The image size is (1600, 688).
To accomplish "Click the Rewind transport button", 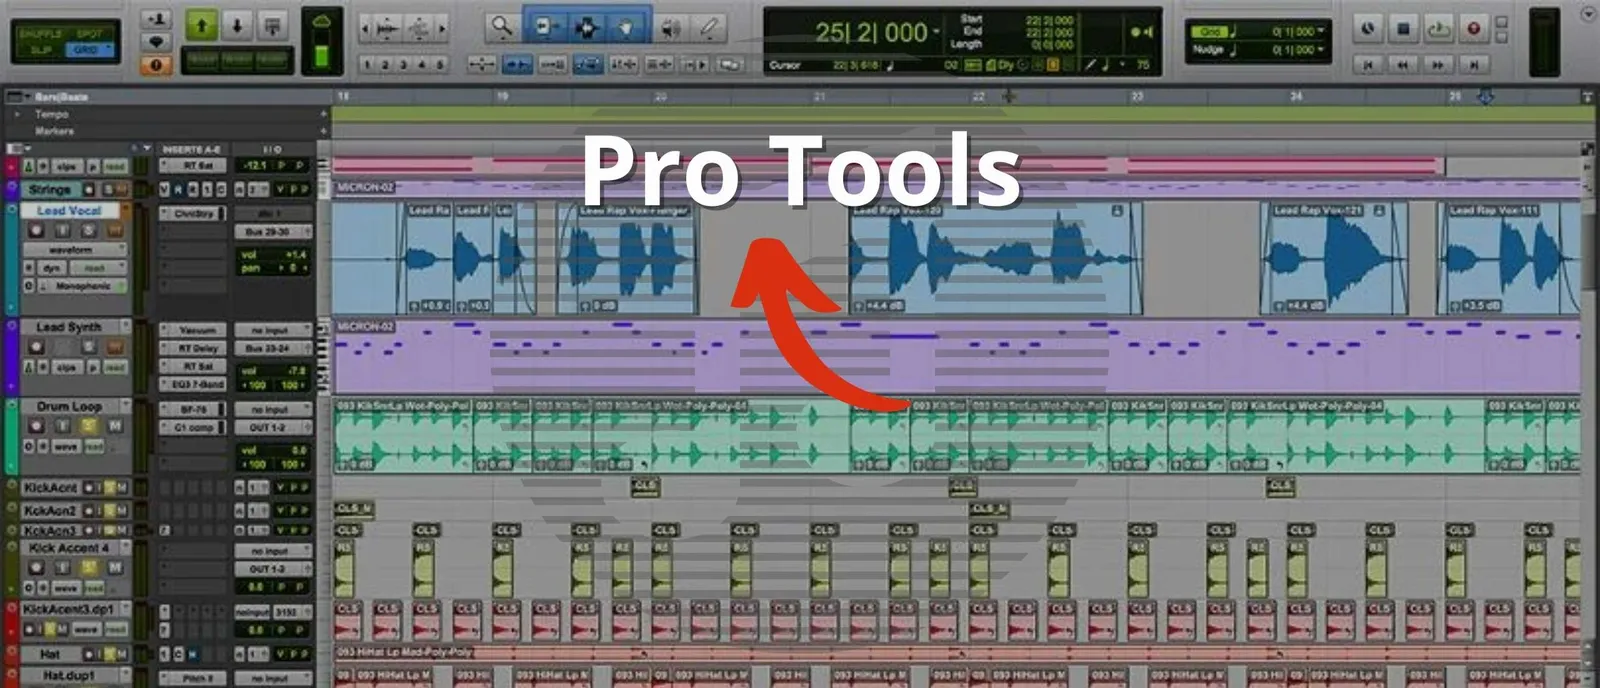I will click(1403, 64).
